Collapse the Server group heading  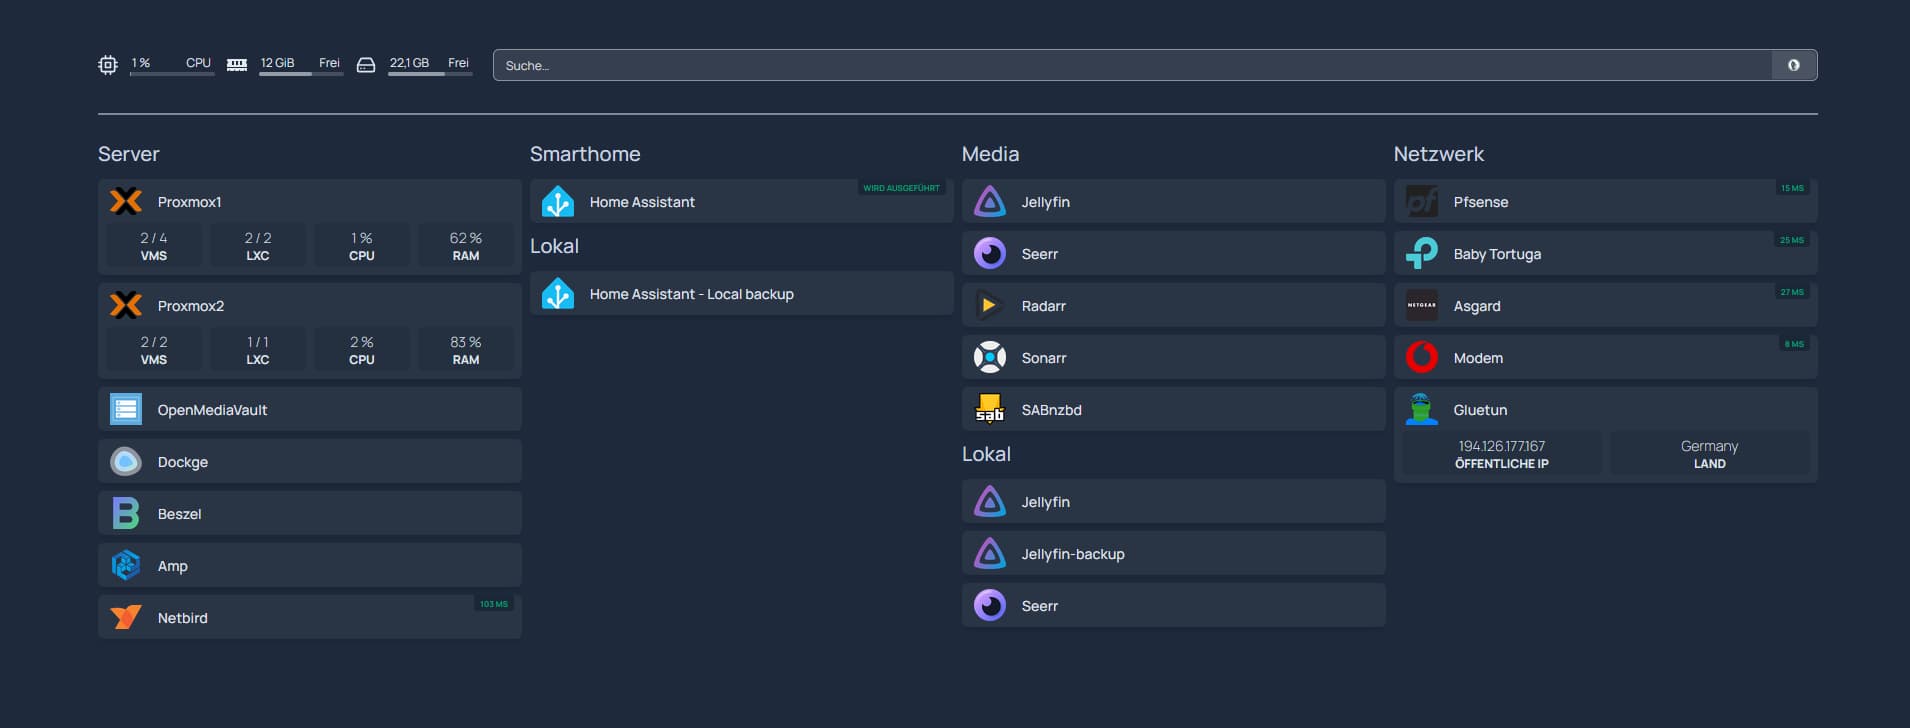click(x=129, y=154)
